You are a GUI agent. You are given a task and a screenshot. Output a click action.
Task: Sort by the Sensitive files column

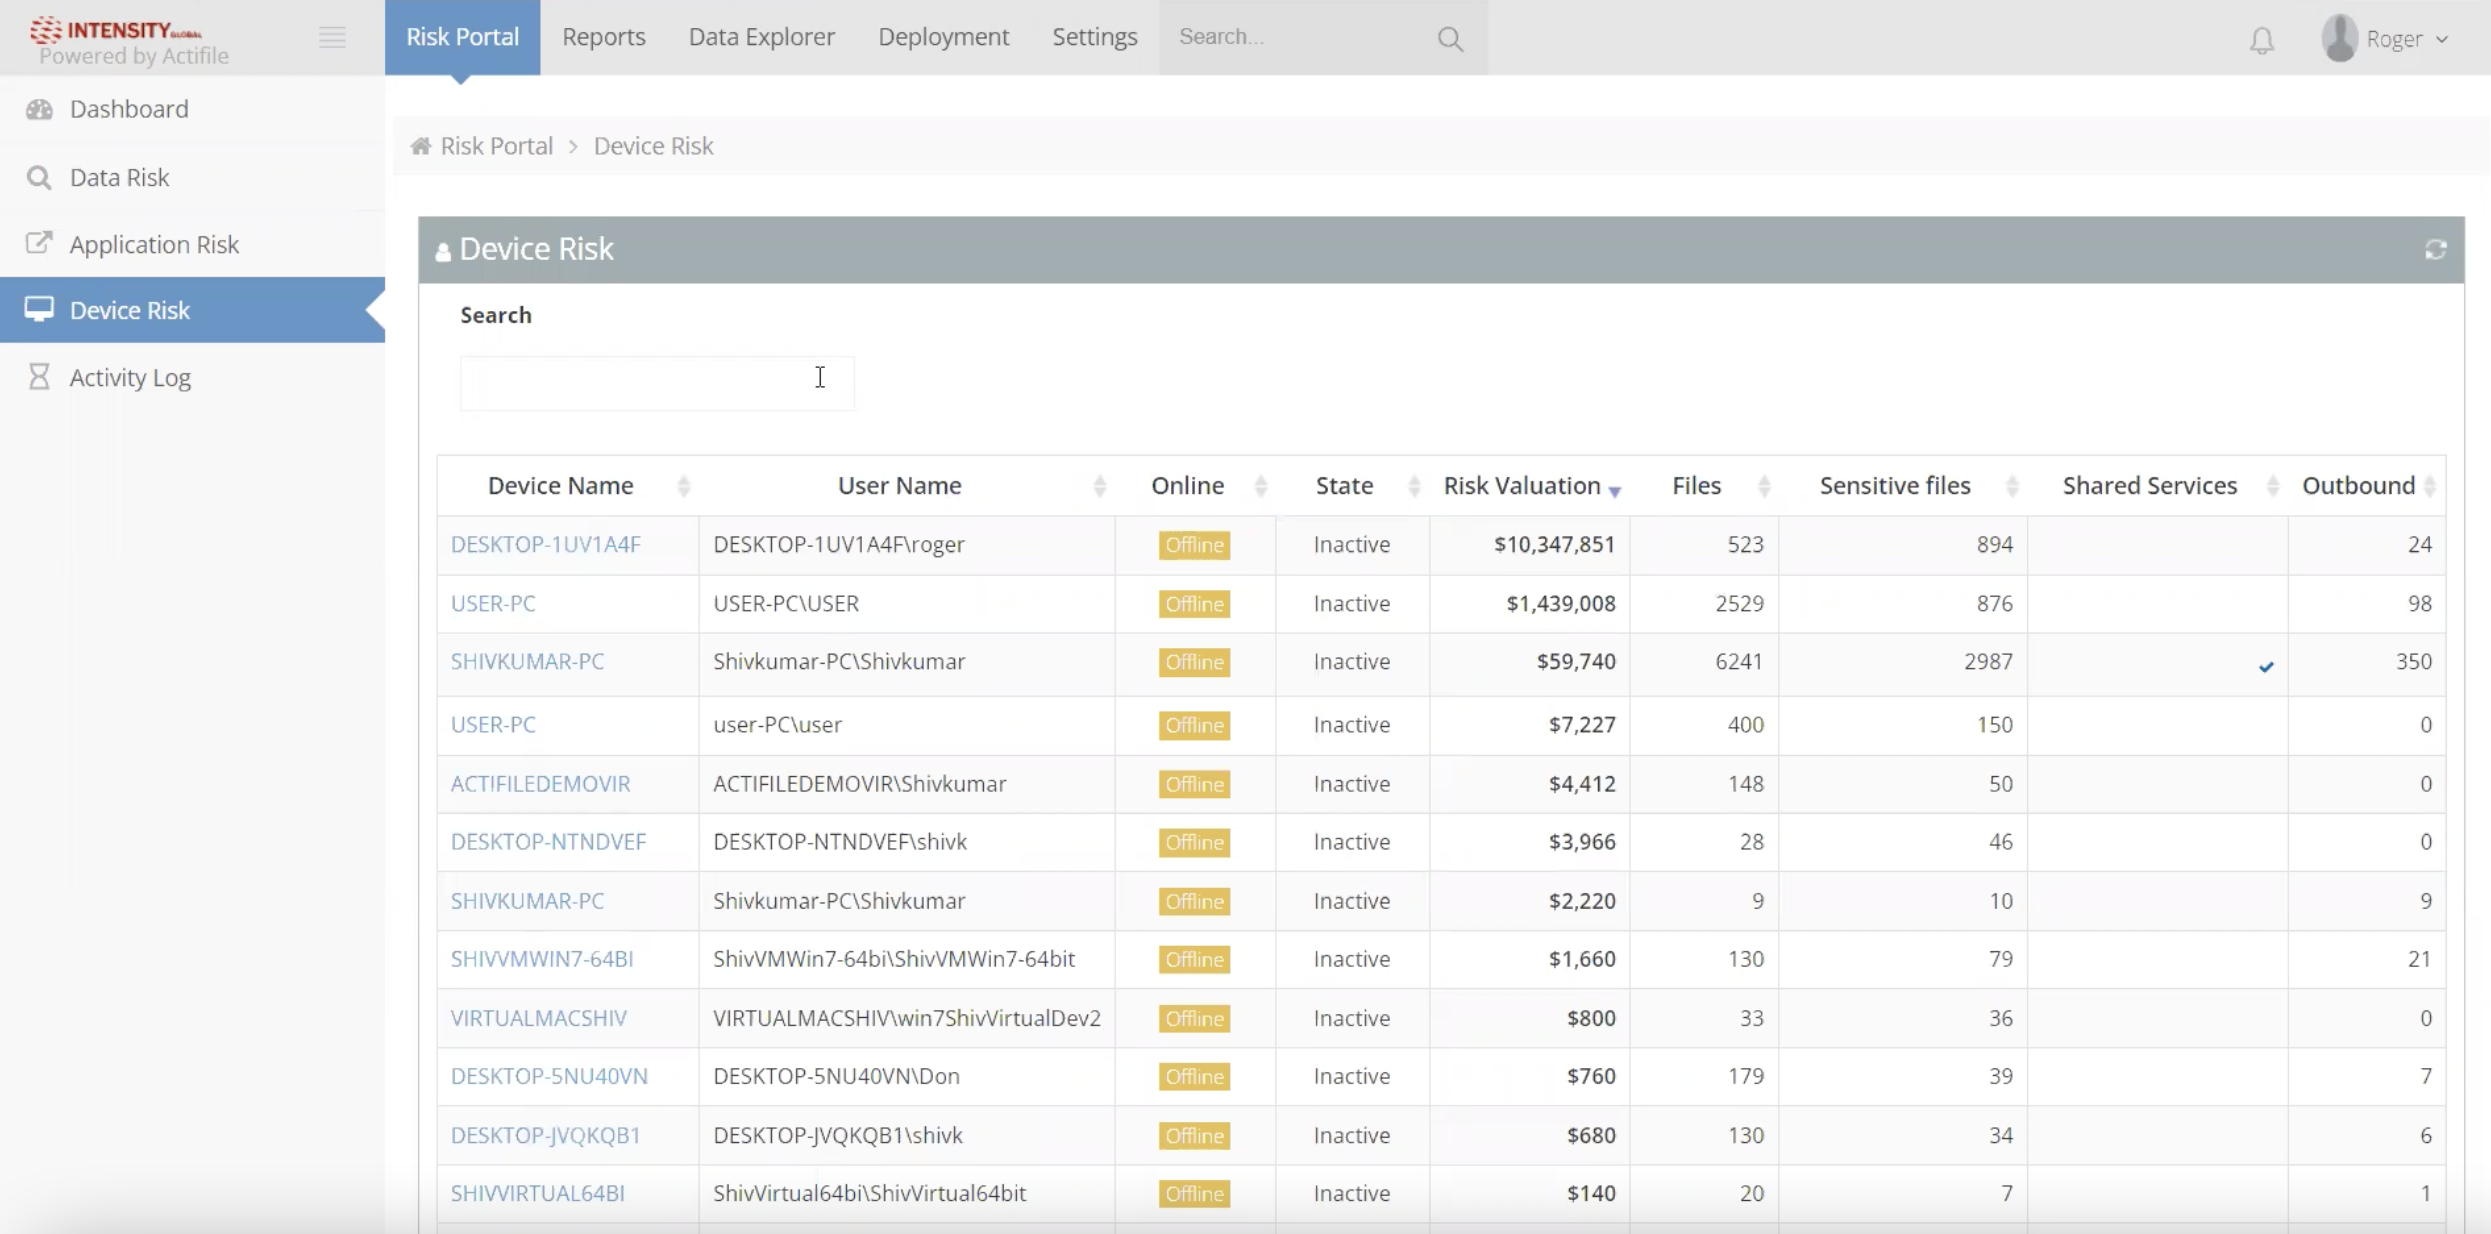[x=1895, y=486]
